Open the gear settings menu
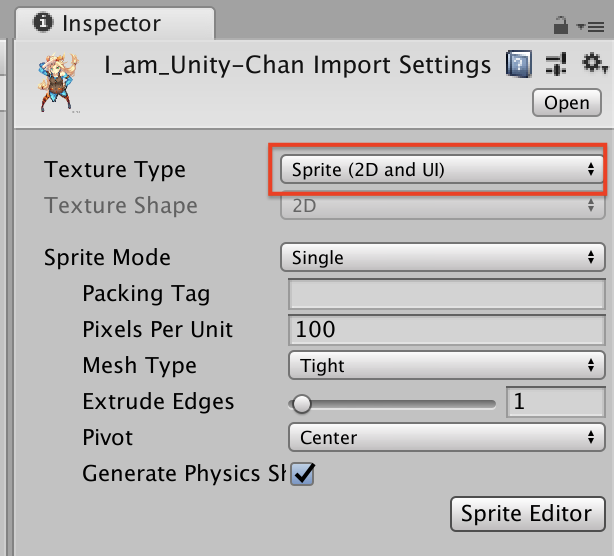This screenshot has height=556, width=614. [594, 65]
